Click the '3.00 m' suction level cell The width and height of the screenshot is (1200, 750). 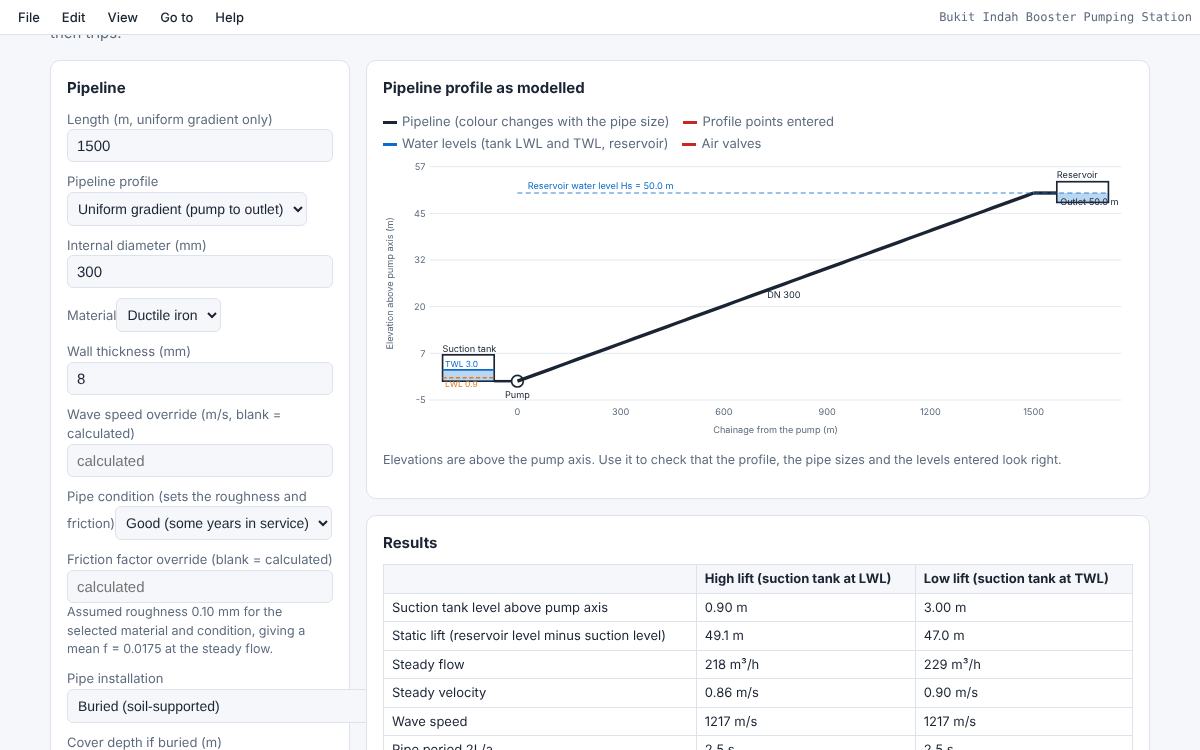tap(1024, 607)
